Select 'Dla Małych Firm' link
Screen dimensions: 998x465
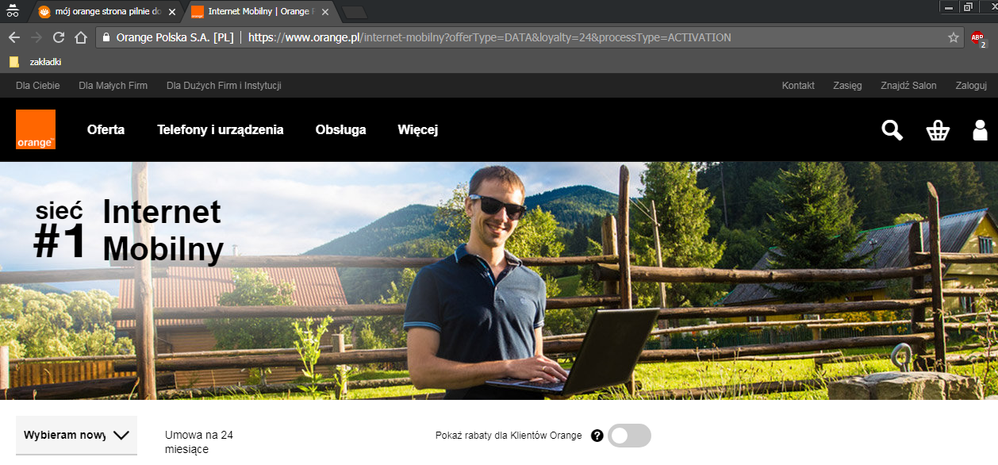click(113, 86)
